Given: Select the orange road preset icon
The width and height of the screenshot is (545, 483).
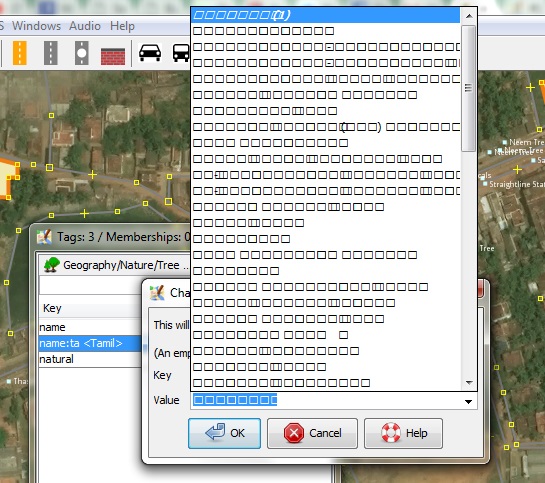Looking at the screenshot, I should 20,53.
